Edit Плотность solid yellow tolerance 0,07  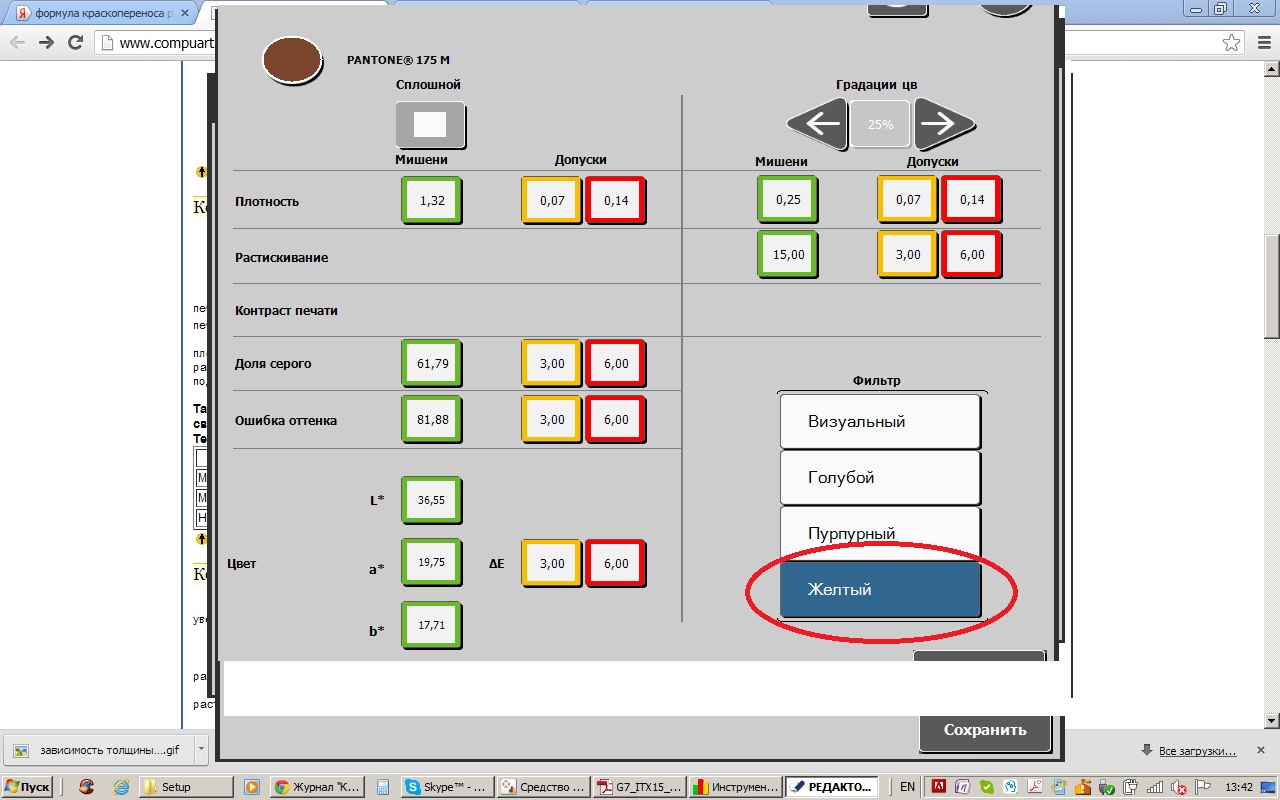click(x=551, y=200)
